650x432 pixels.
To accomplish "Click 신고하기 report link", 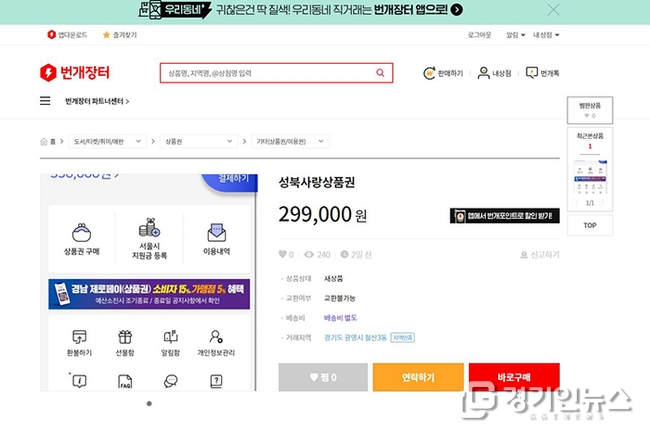I will (x=540, y=255).
